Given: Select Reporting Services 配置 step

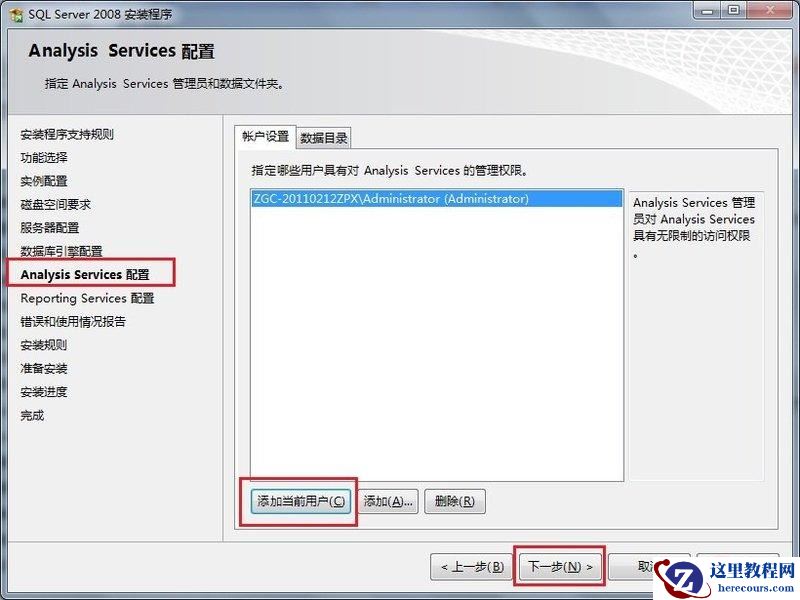Looking at the screenshot, I should (87, 298).
